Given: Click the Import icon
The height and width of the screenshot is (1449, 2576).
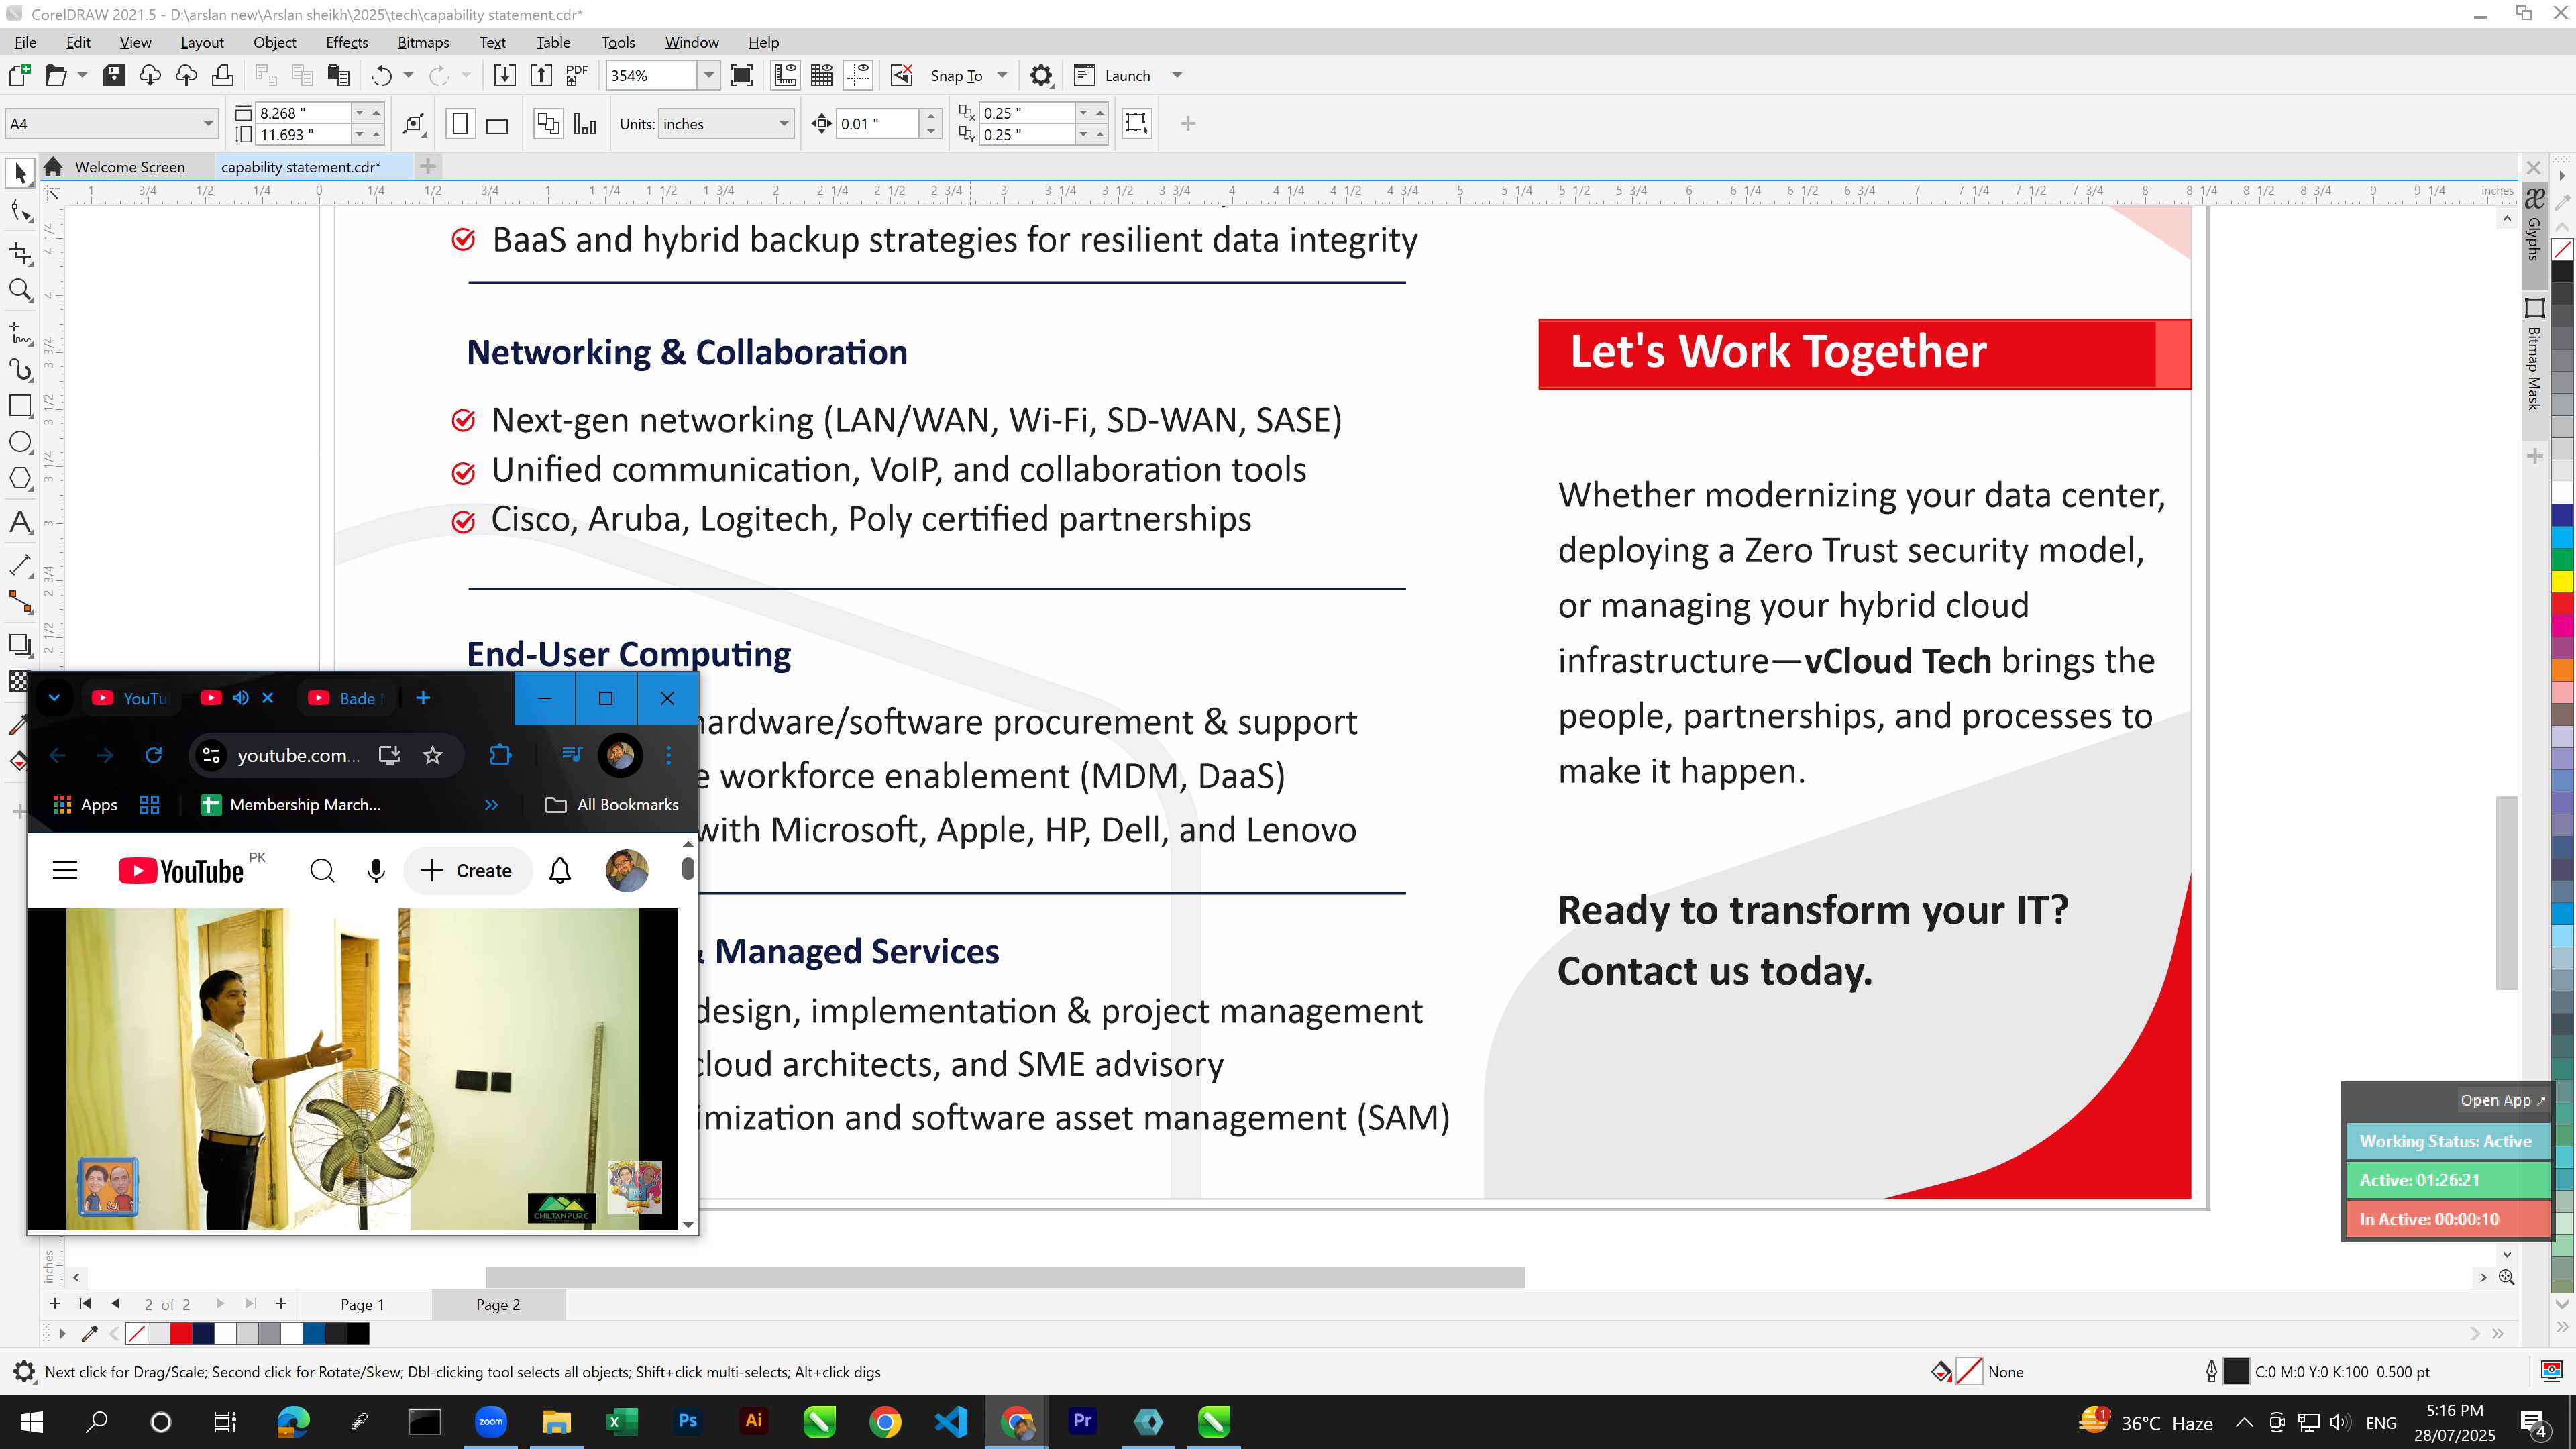Looking at the screenshot, I should pos(505,75).
